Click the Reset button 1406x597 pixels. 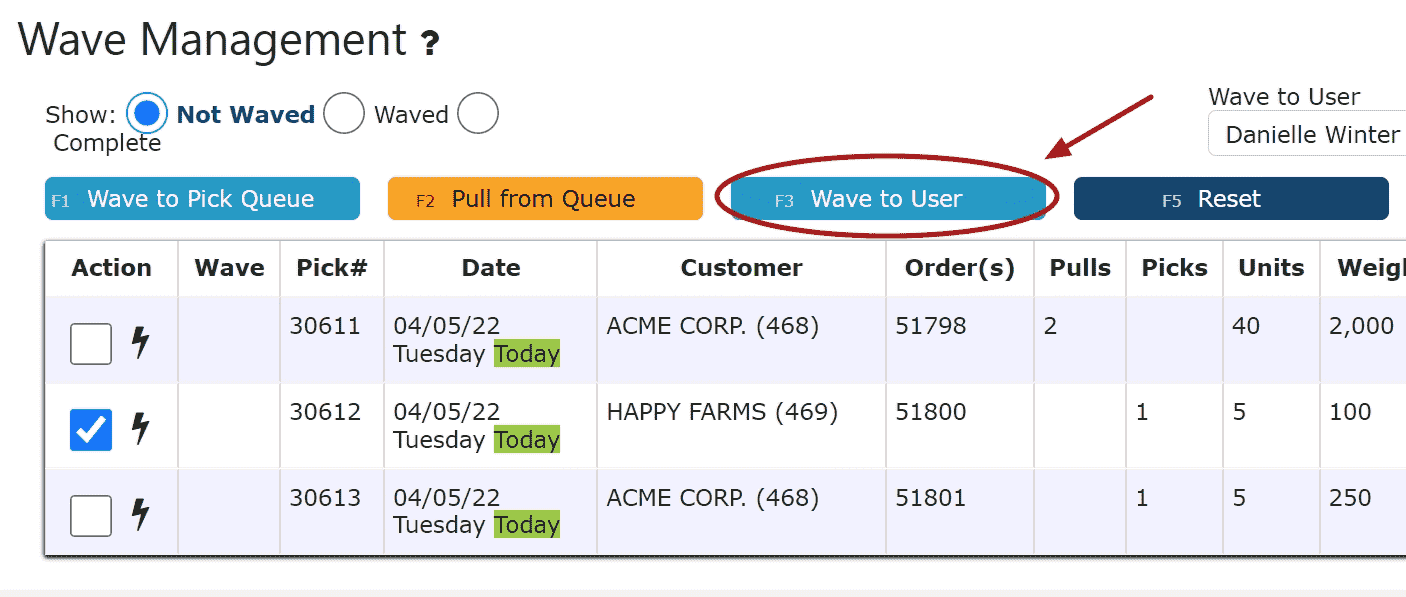point(1231,199)
